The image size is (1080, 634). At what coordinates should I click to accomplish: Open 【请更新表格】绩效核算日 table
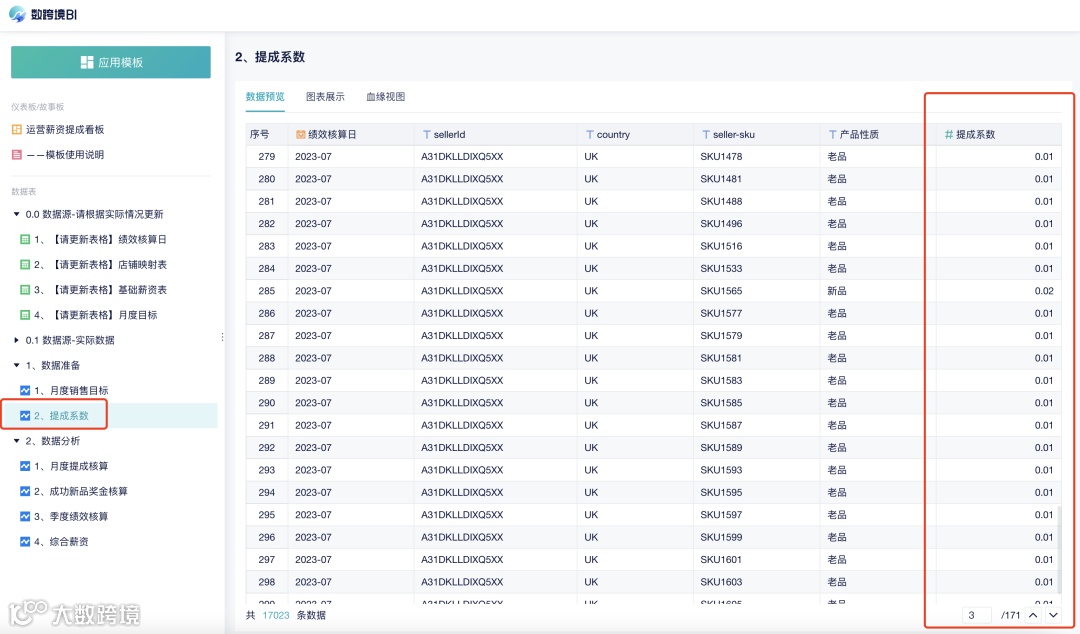(x=100, y=239)
